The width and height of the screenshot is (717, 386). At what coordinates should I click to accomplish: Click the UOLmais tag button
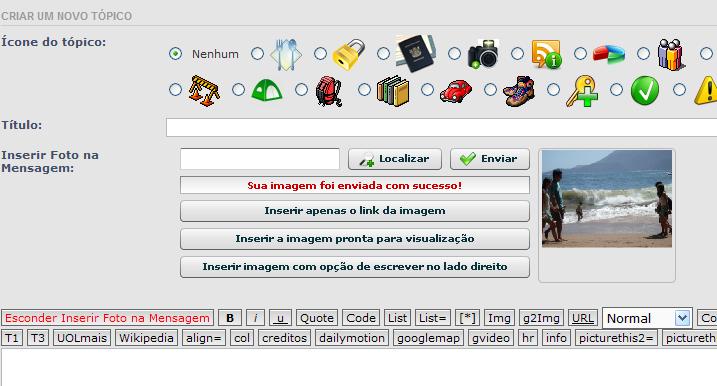coord(82,338)
